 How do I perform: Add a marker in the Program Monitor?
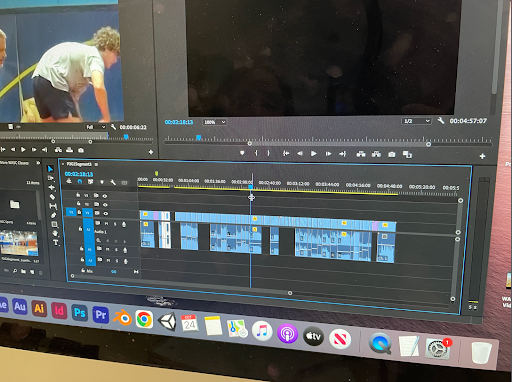pyautogui.click(x=242, y=153)
